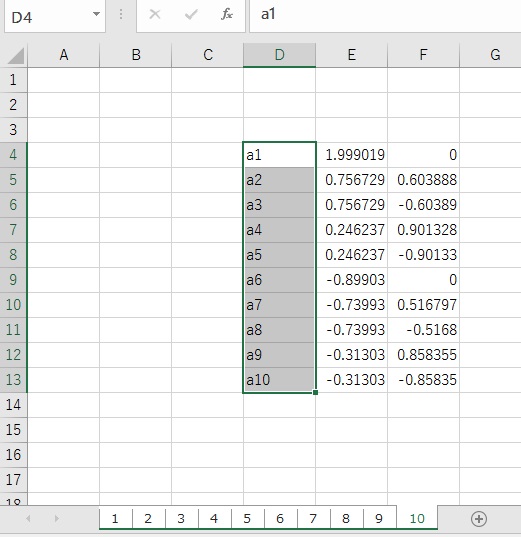
Task: Click cell containing a7
Action: tap(280, 305)
